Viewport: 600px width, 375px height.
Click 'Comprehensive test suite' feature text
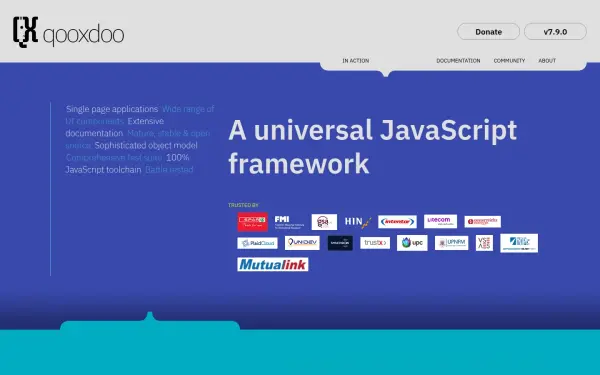coord(114,157)
